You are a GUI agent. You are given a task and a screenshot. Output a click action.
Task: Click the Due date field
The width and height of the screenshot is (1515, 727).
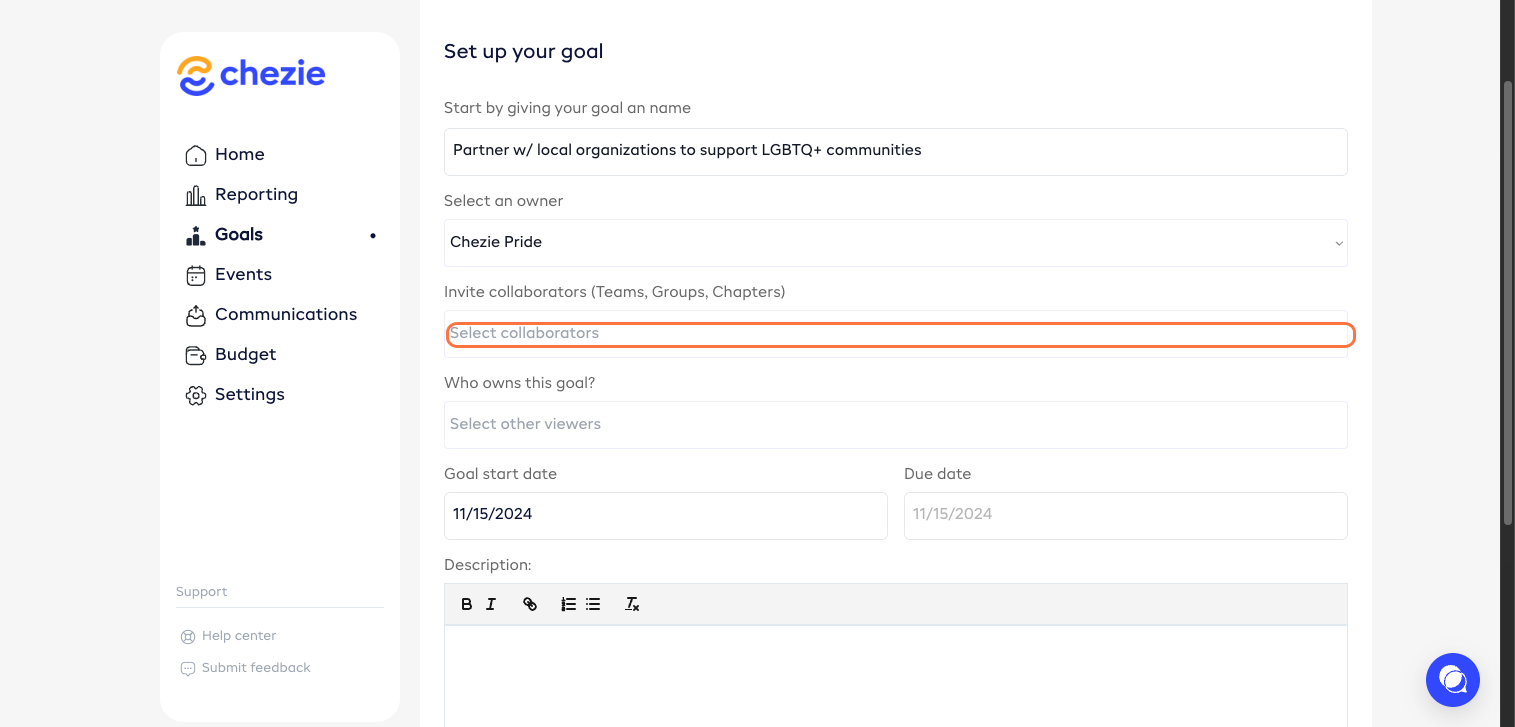pyautogui.click(x=1125, y=515)
